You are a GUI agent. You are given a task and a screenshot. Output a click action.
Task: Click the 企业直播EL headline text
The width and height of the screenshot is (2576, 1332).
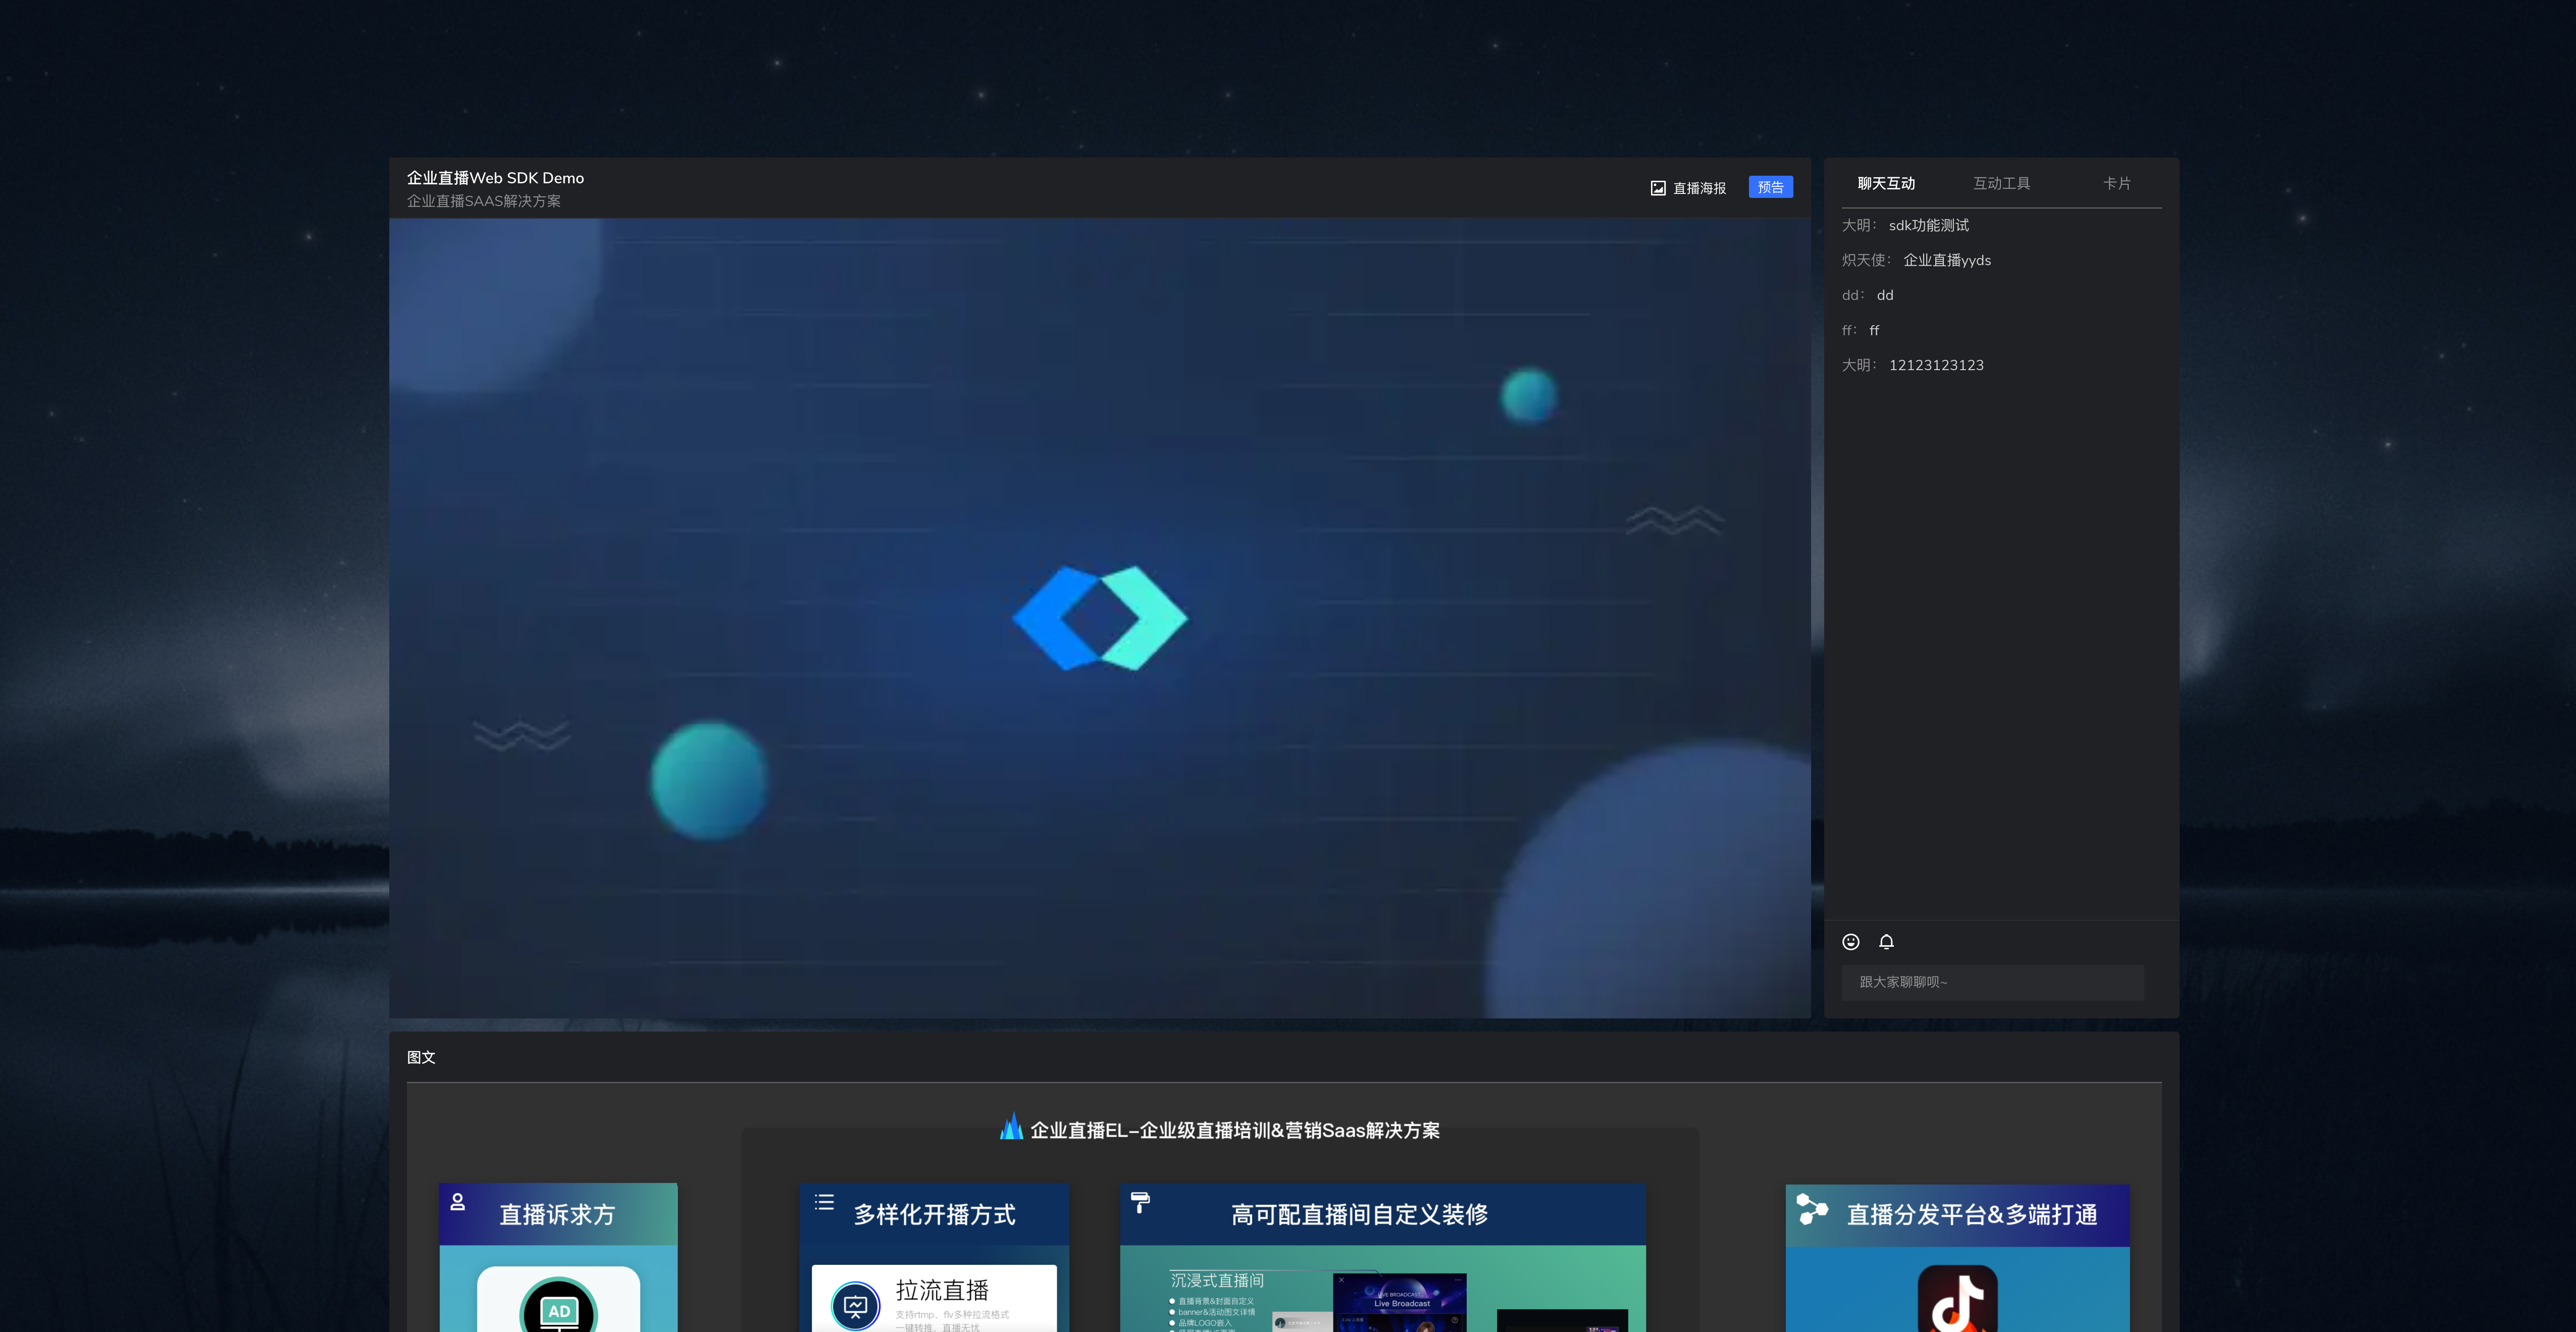click(x=1234, y=1130)
